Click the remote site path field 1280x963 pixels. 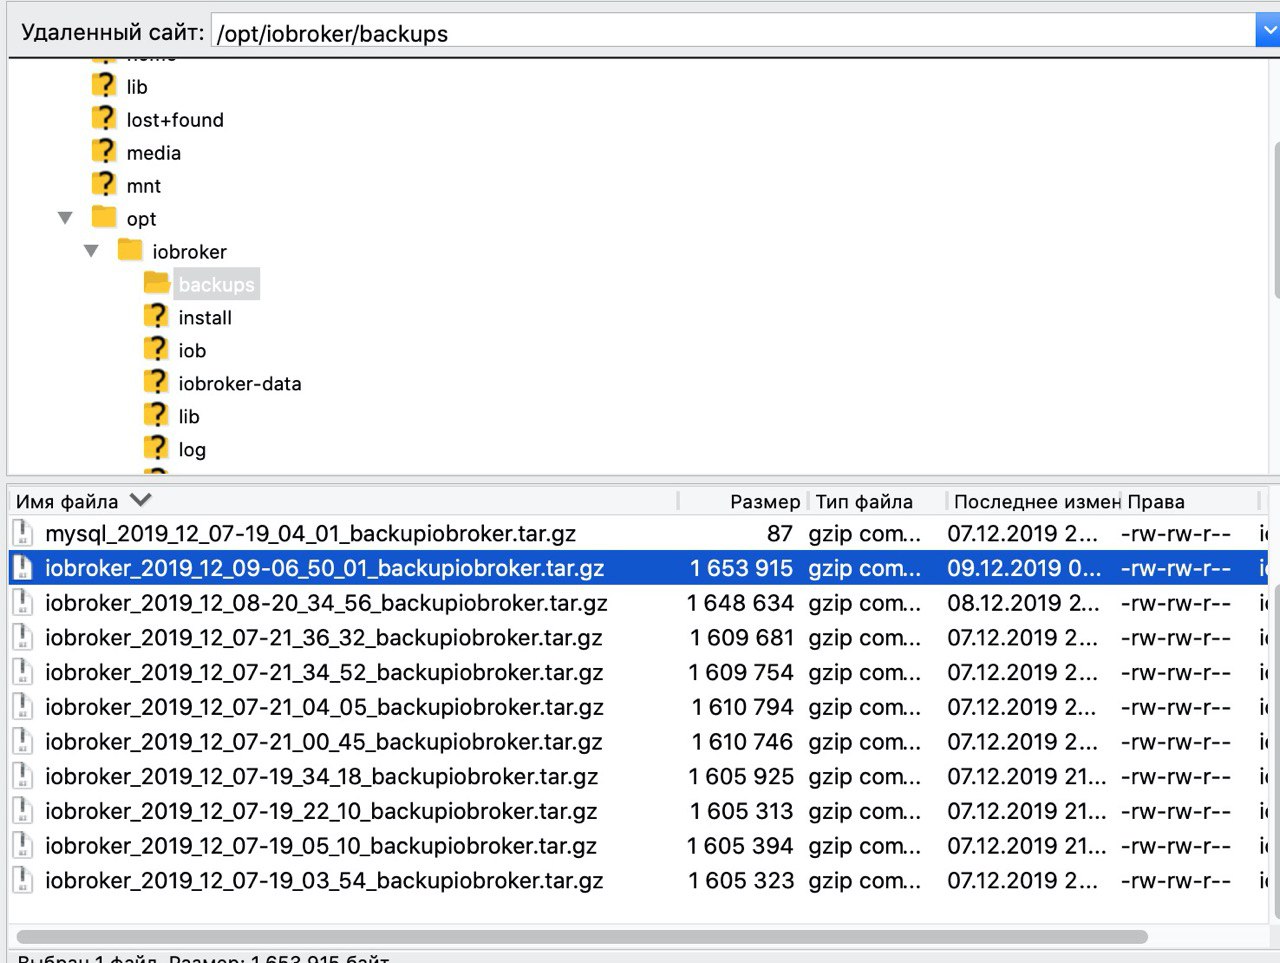733,31
